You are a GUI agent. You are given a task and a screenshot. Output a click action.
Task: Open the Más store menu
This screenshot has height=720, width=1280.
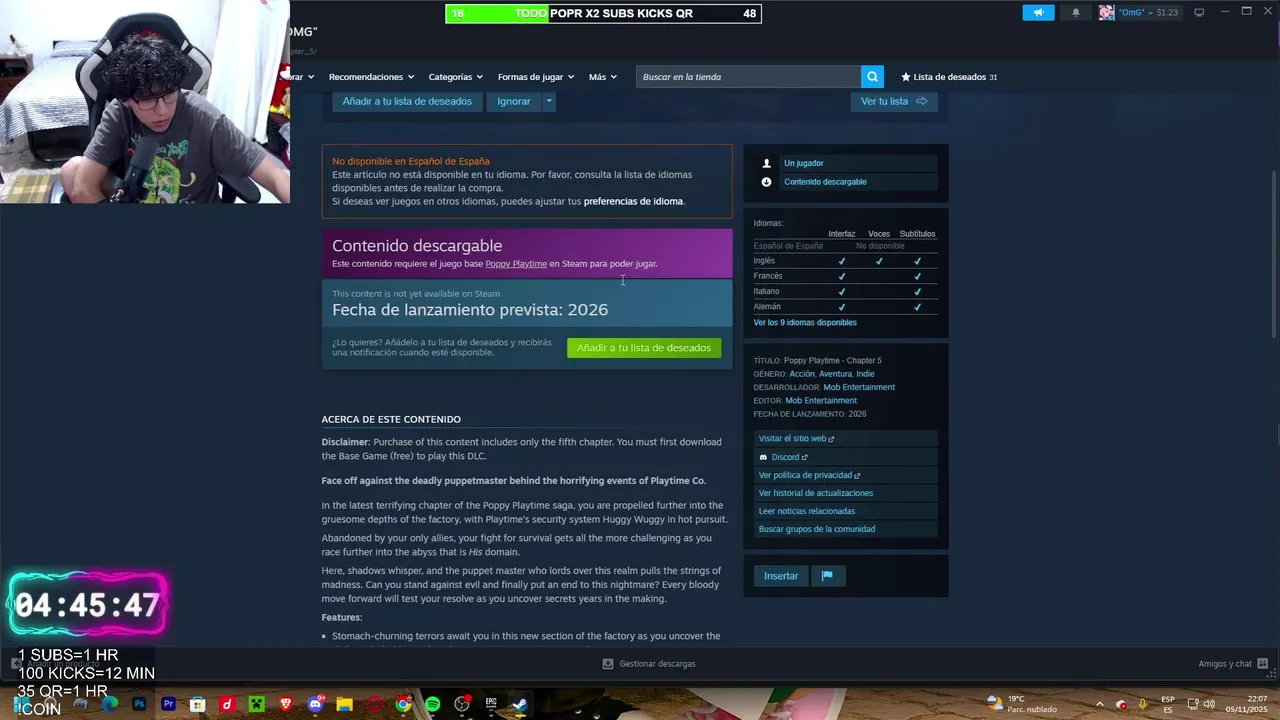click(602, 77)
